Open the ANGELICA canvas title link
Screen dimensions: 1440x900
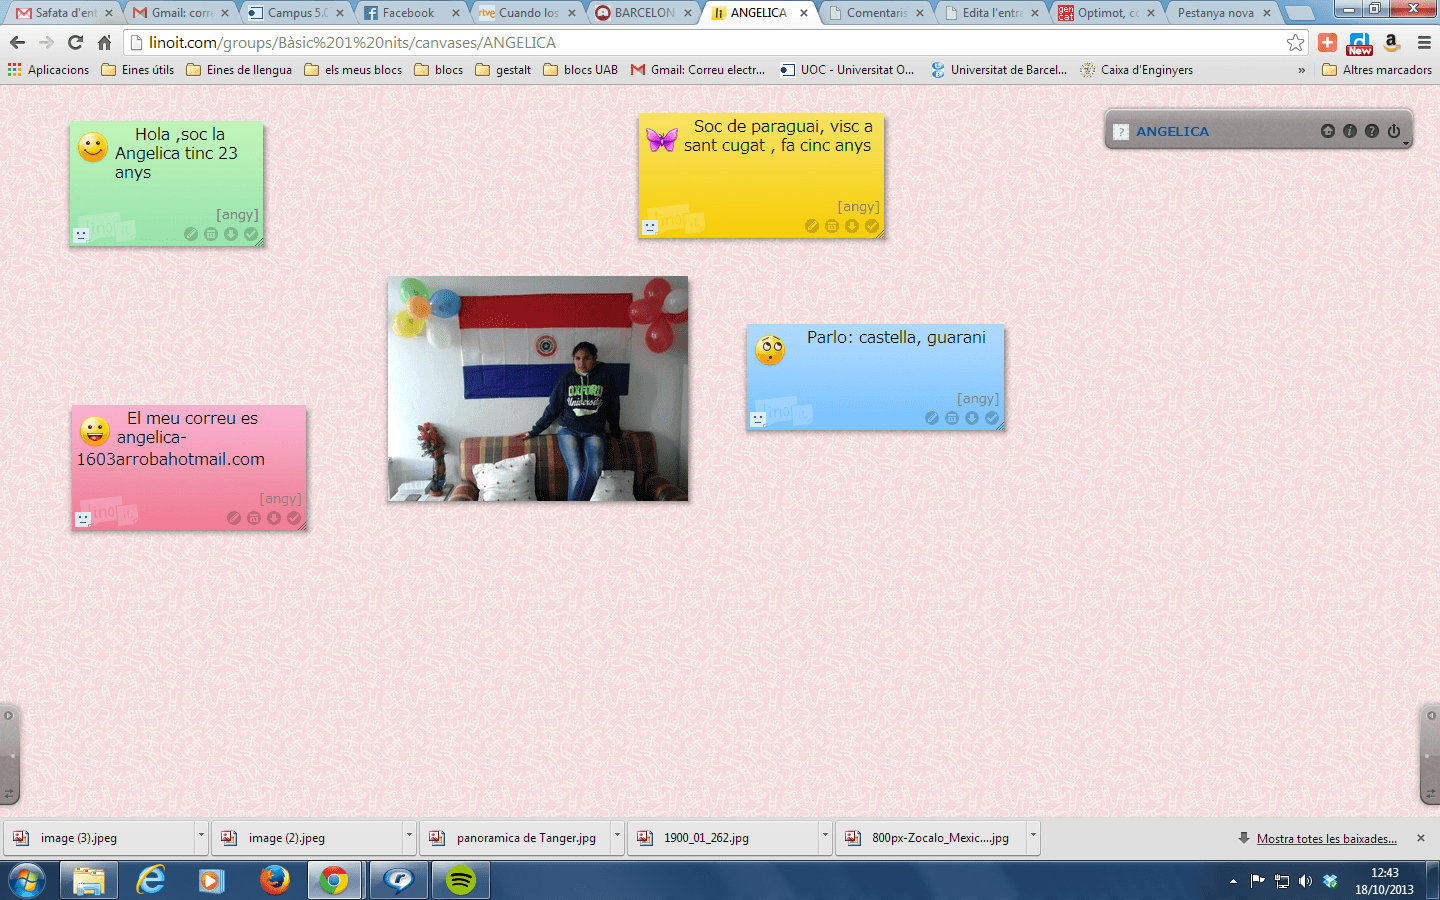[x=1172, y=131]
